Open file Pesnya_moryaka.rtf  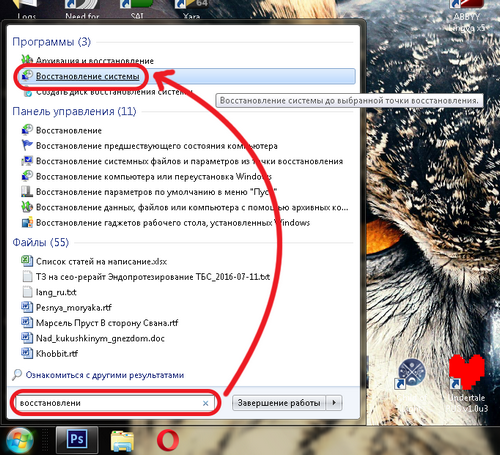(74, 307)
